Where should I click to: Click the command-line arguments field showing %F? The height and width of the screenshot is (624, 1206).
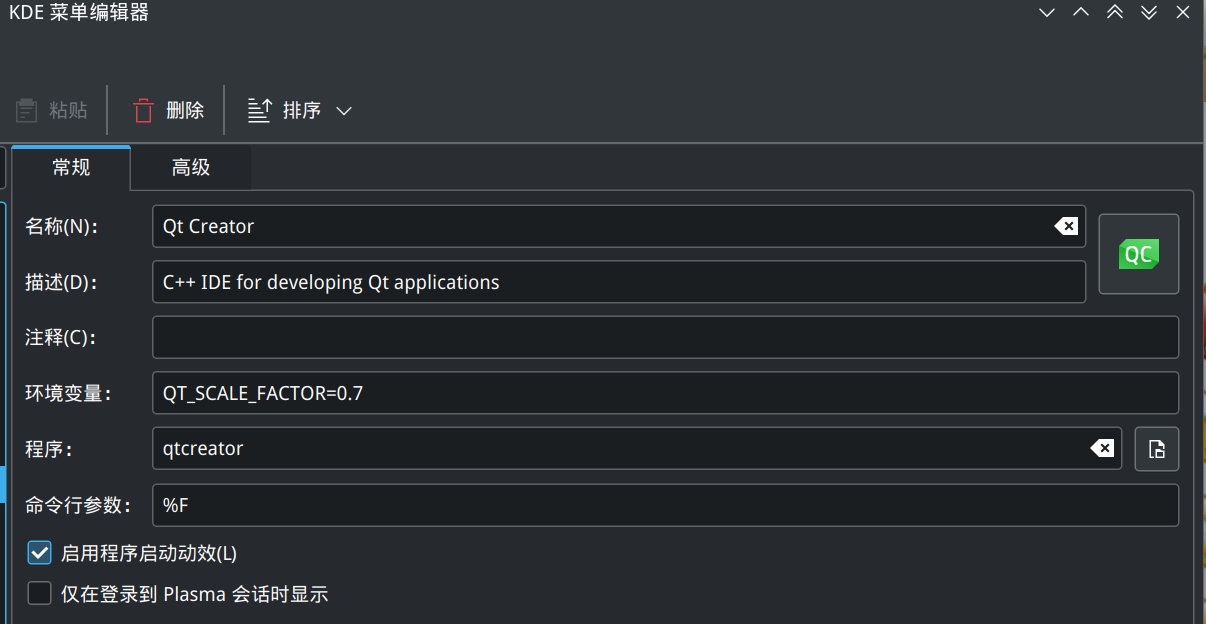(665, 505)
